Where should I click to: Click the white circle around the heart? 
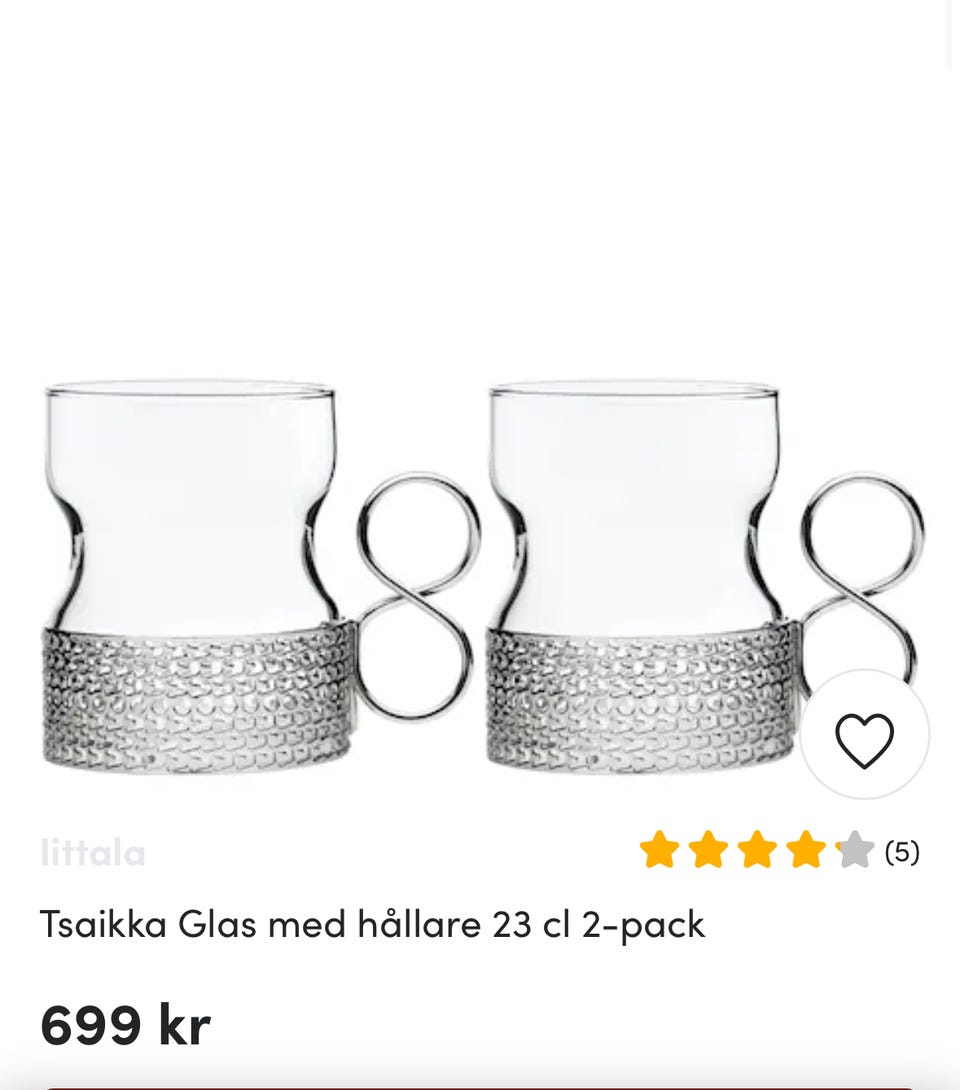click(864, 734)
